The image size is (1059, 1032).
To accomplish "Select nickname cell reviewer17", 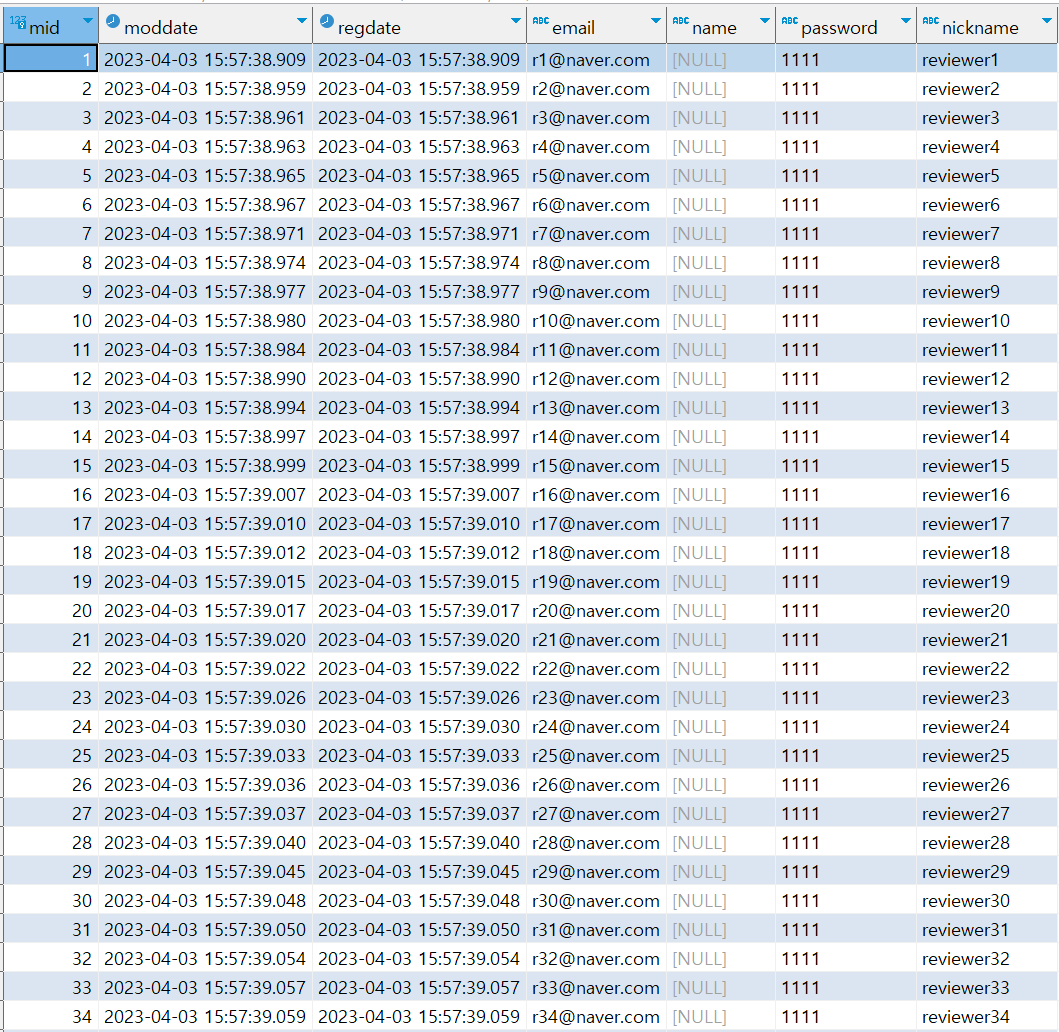I will (987, 524).
